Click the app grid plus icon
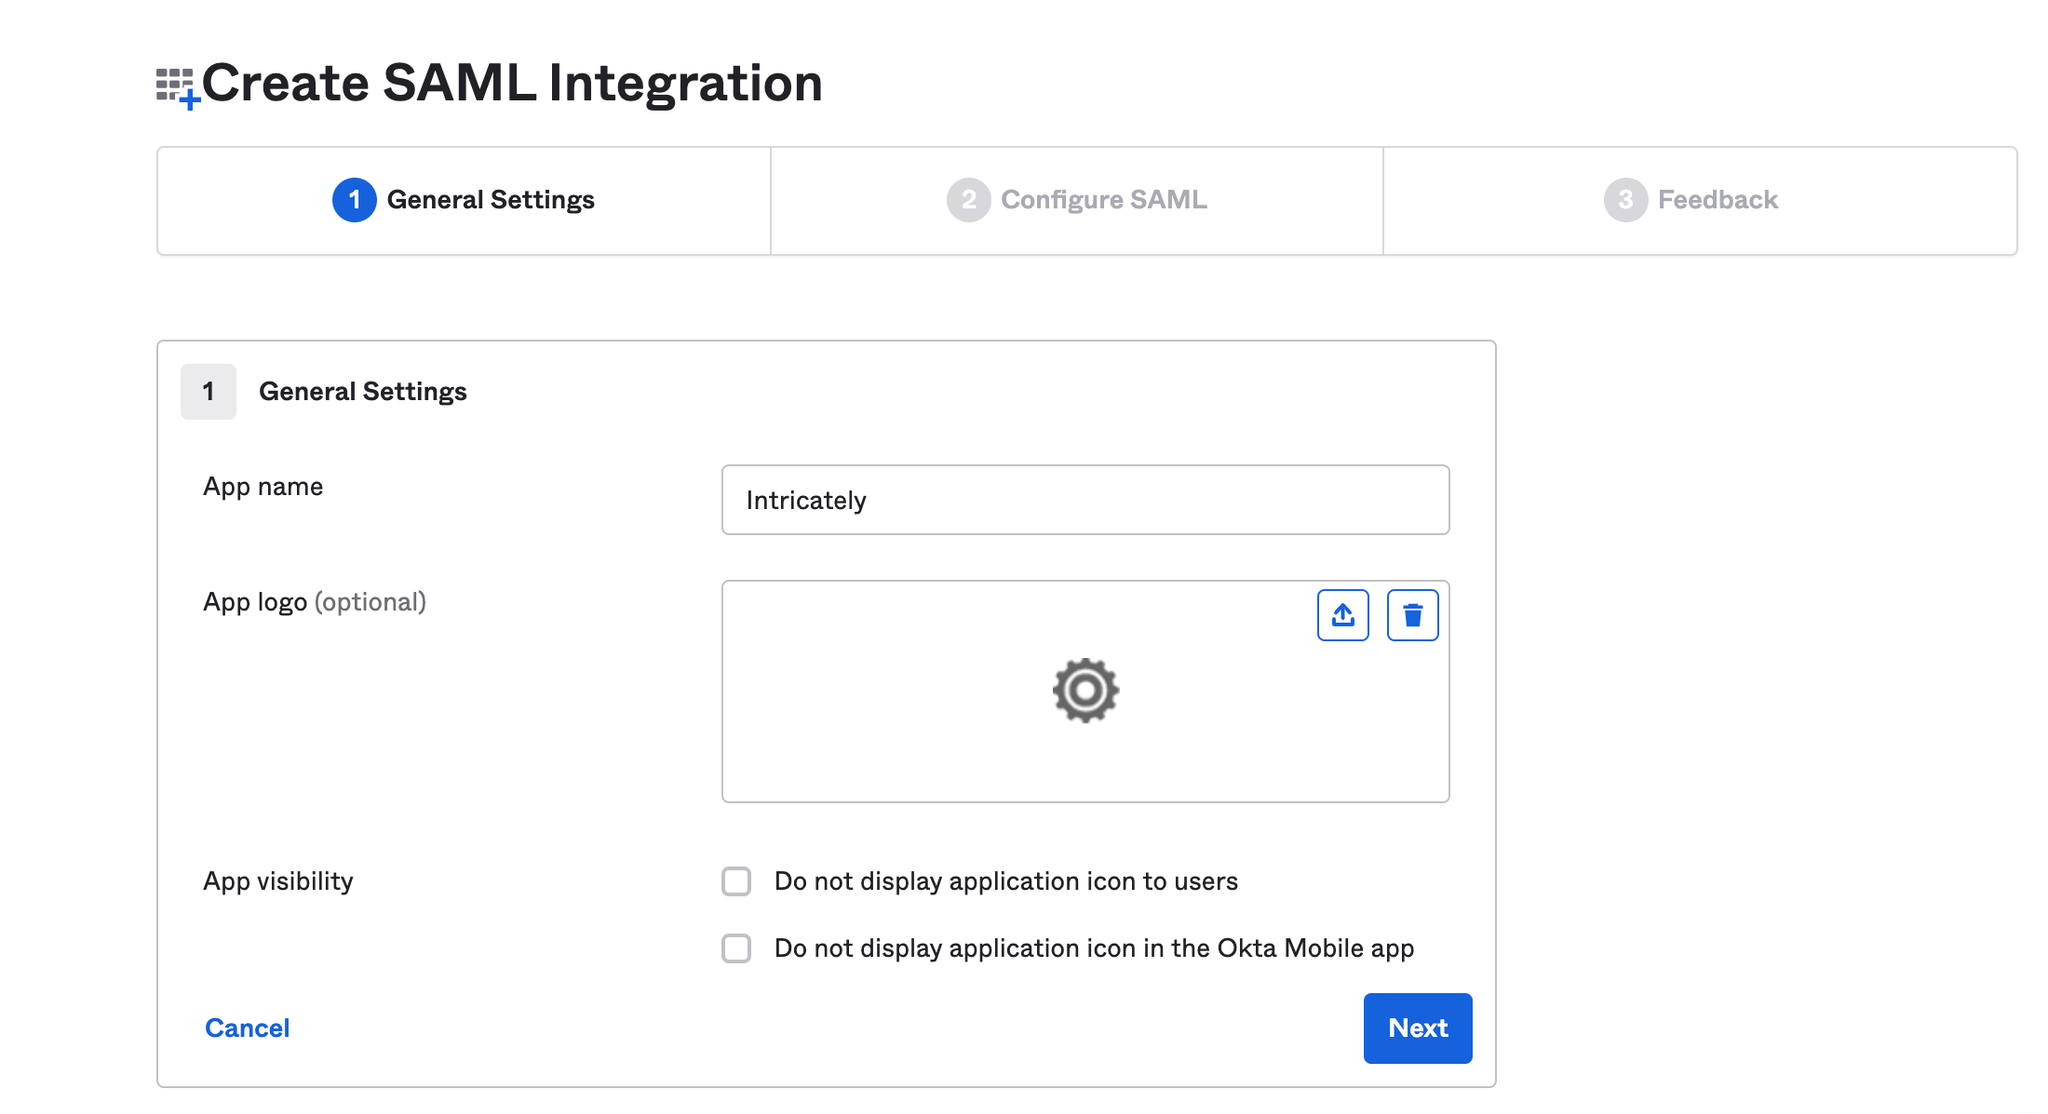This screenshot has height=1114, width=2048. pos(178,88)
